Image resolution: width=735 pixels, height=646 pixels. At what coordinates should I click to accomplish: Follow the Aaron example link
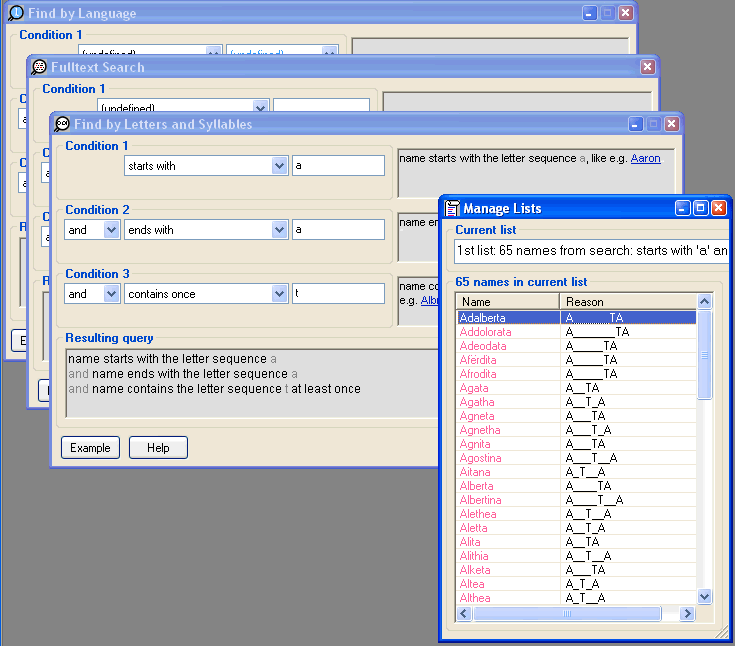tap(645, 158)
